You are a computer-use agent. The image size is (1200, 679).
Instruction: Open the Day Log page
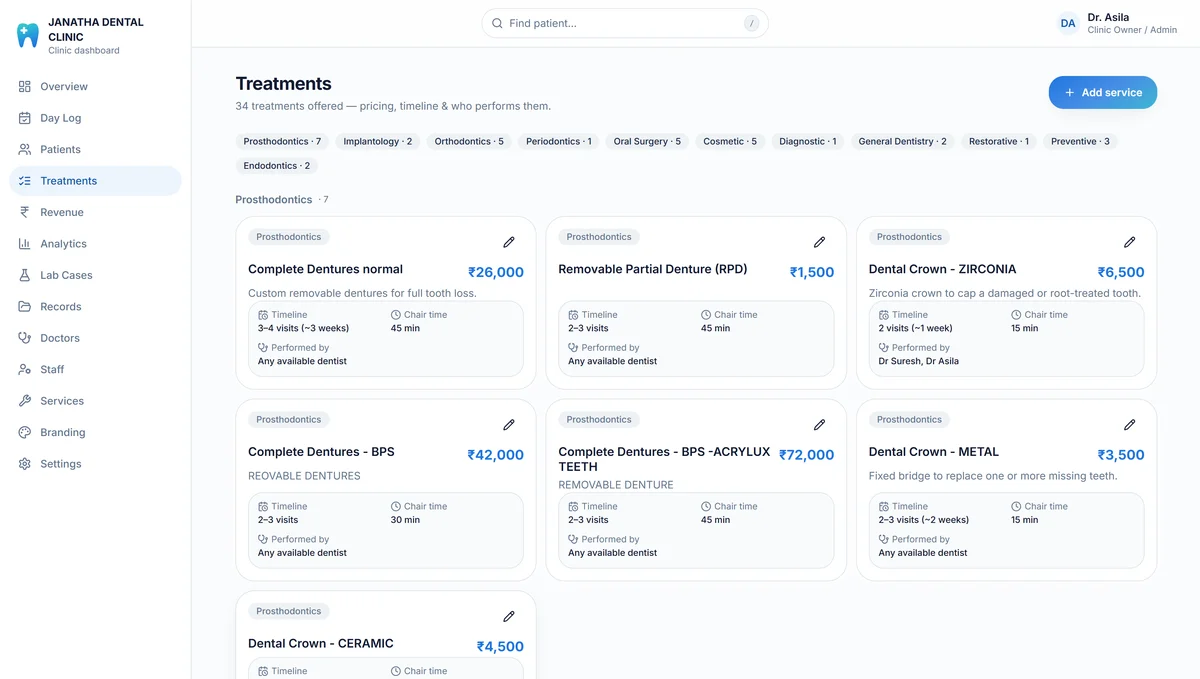click(x=95, y=118)
